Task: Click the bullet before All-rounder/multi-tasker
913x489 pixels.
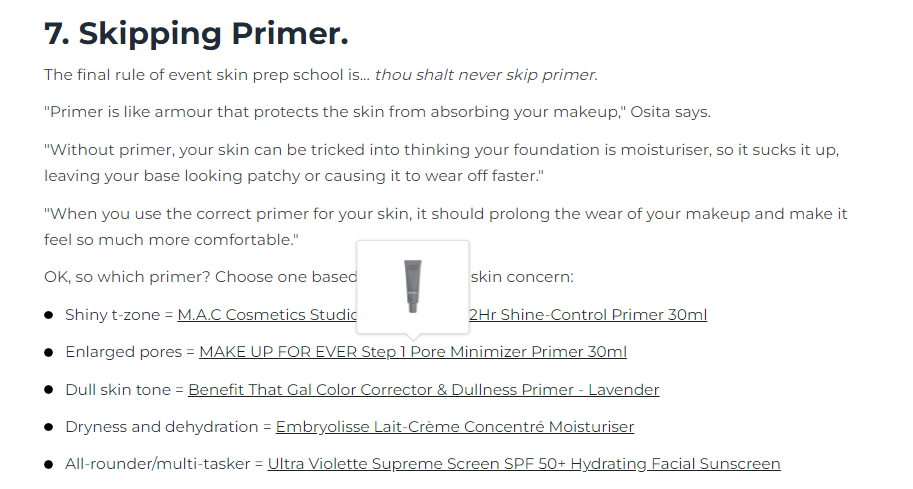Action: pos(49,464)
